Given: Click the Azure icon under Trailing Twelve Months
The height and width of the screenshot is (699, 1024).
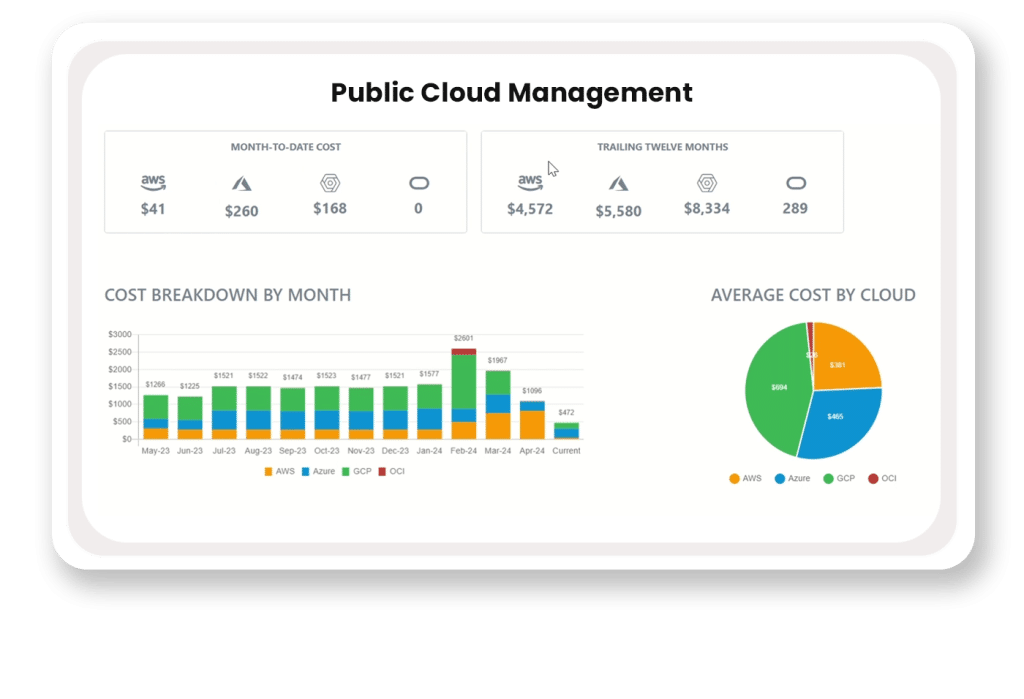Looking at the screenshot, I should click(617, 184).
